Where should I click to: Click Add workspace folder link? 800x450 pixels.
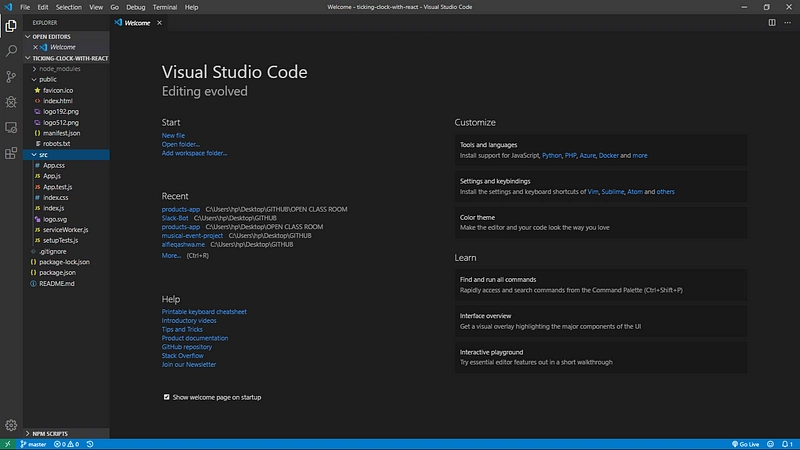(194, 153)
